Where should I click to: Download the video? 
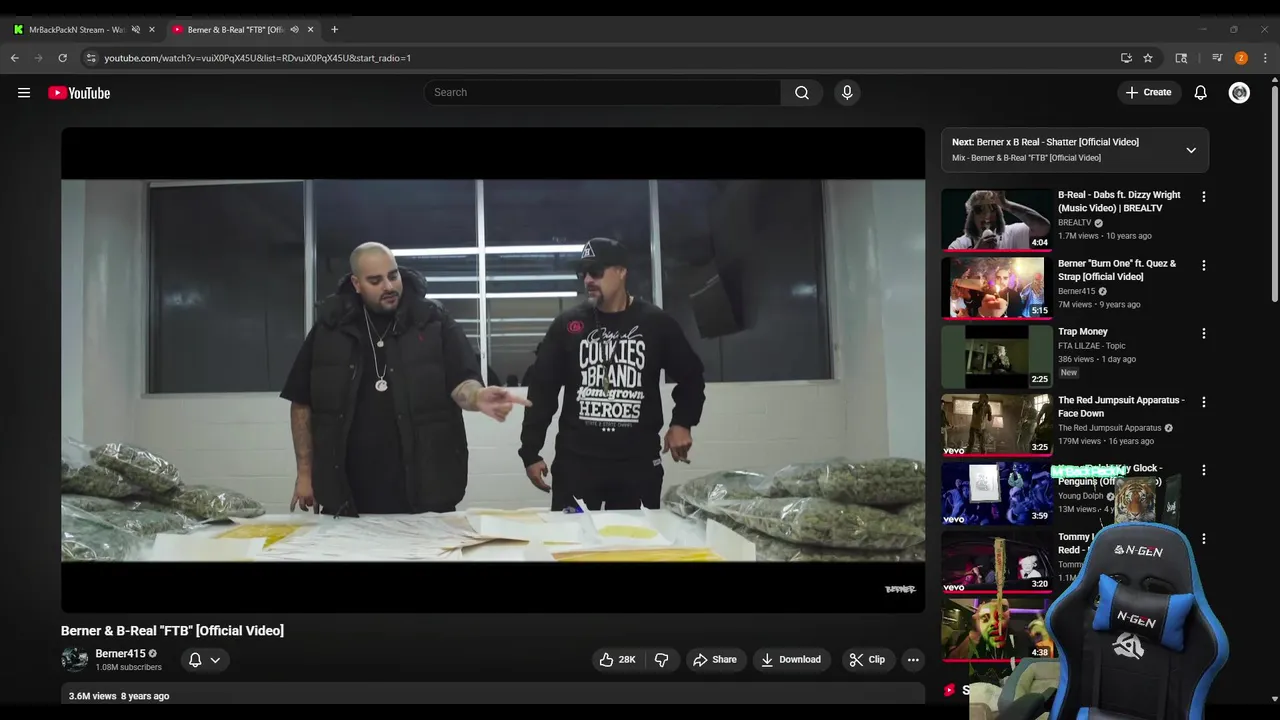pos(791,660)
